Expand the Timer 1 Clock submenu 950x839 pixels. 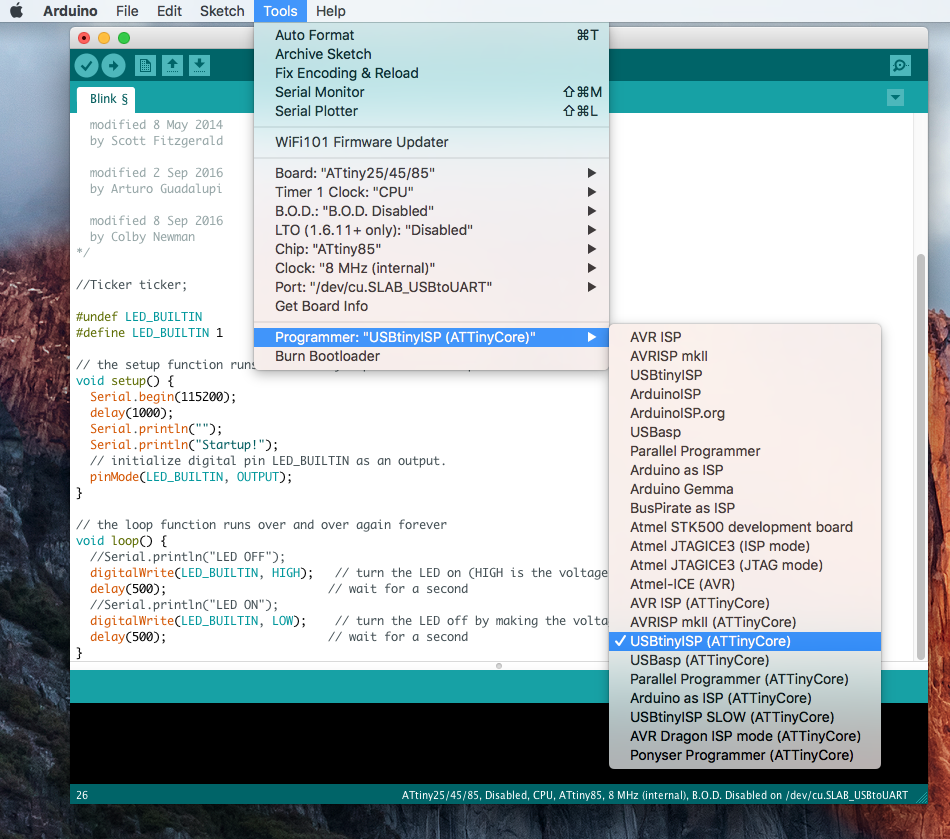pyautogui.click(x=431, y=192)
